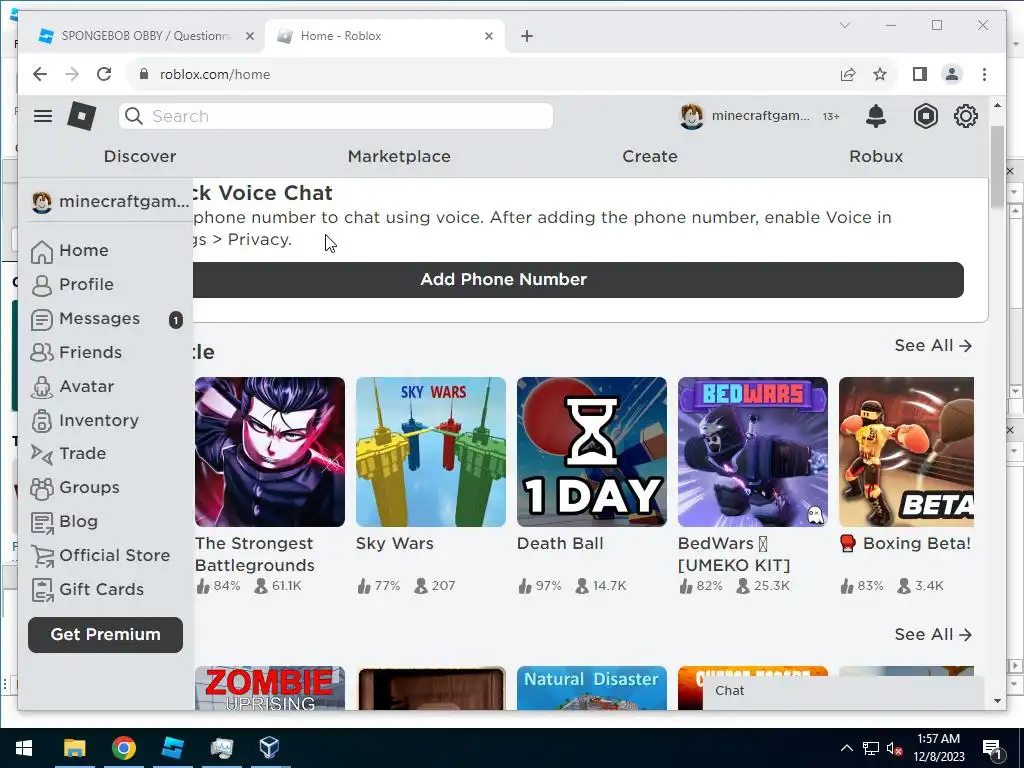Click the page vertical scrollbar thumb
The width and height of the screenshot is (1024, 768).
(997, 168)
